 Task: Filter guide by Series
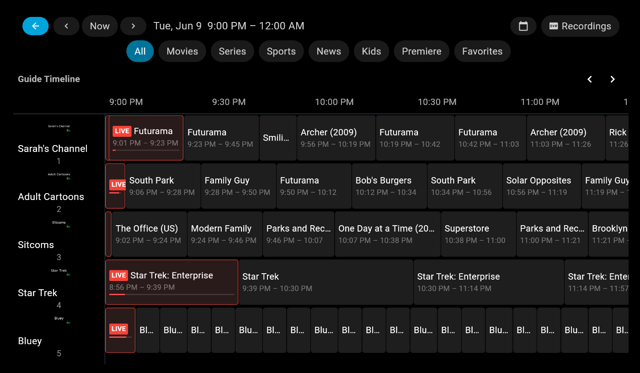pyautogui.click(x=232, y=51)
